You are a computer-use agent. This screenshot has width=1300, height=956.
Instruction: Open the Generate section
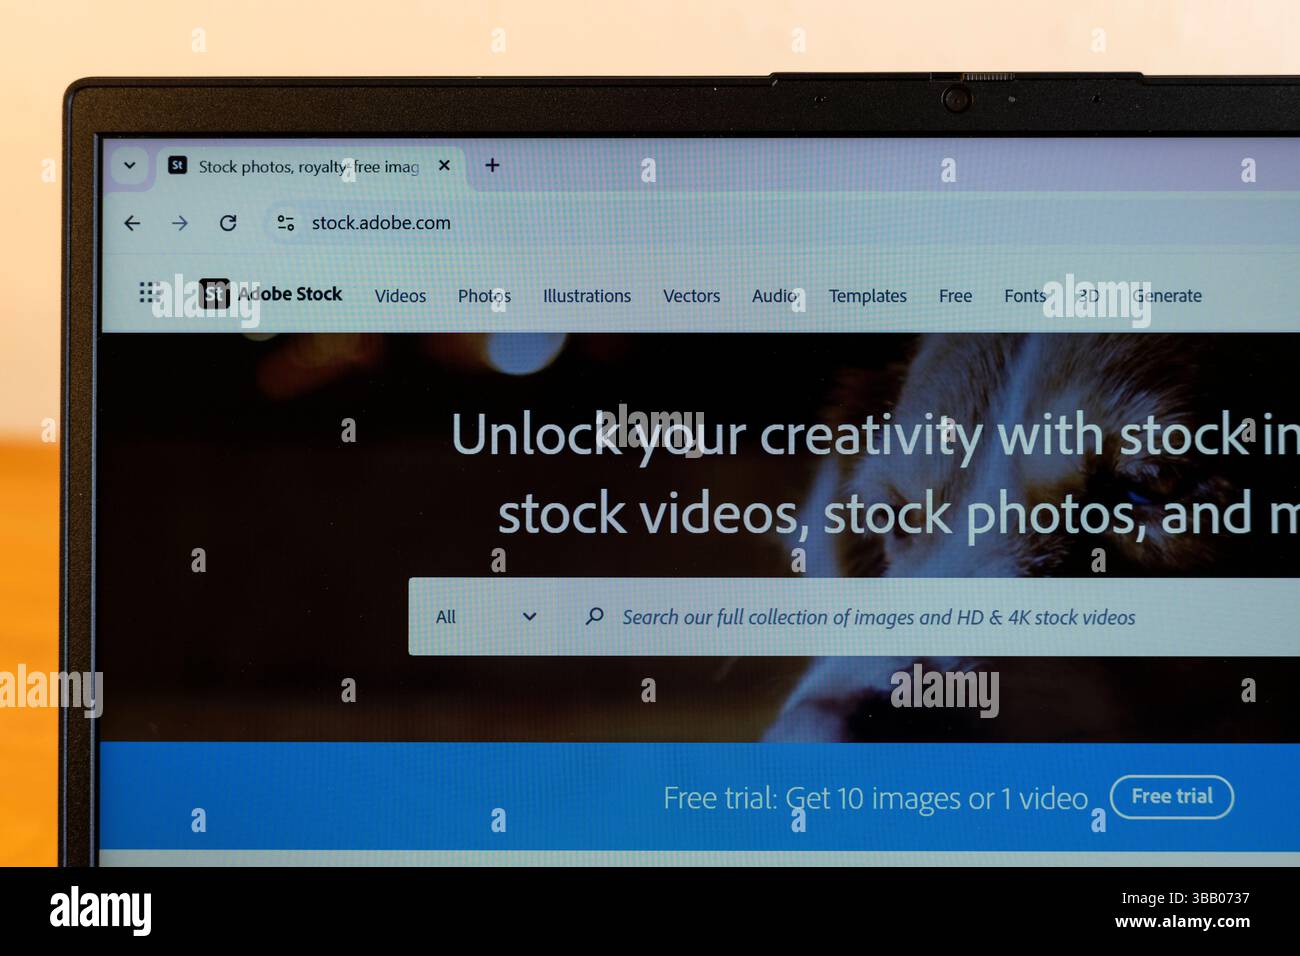pos(1167,296)
